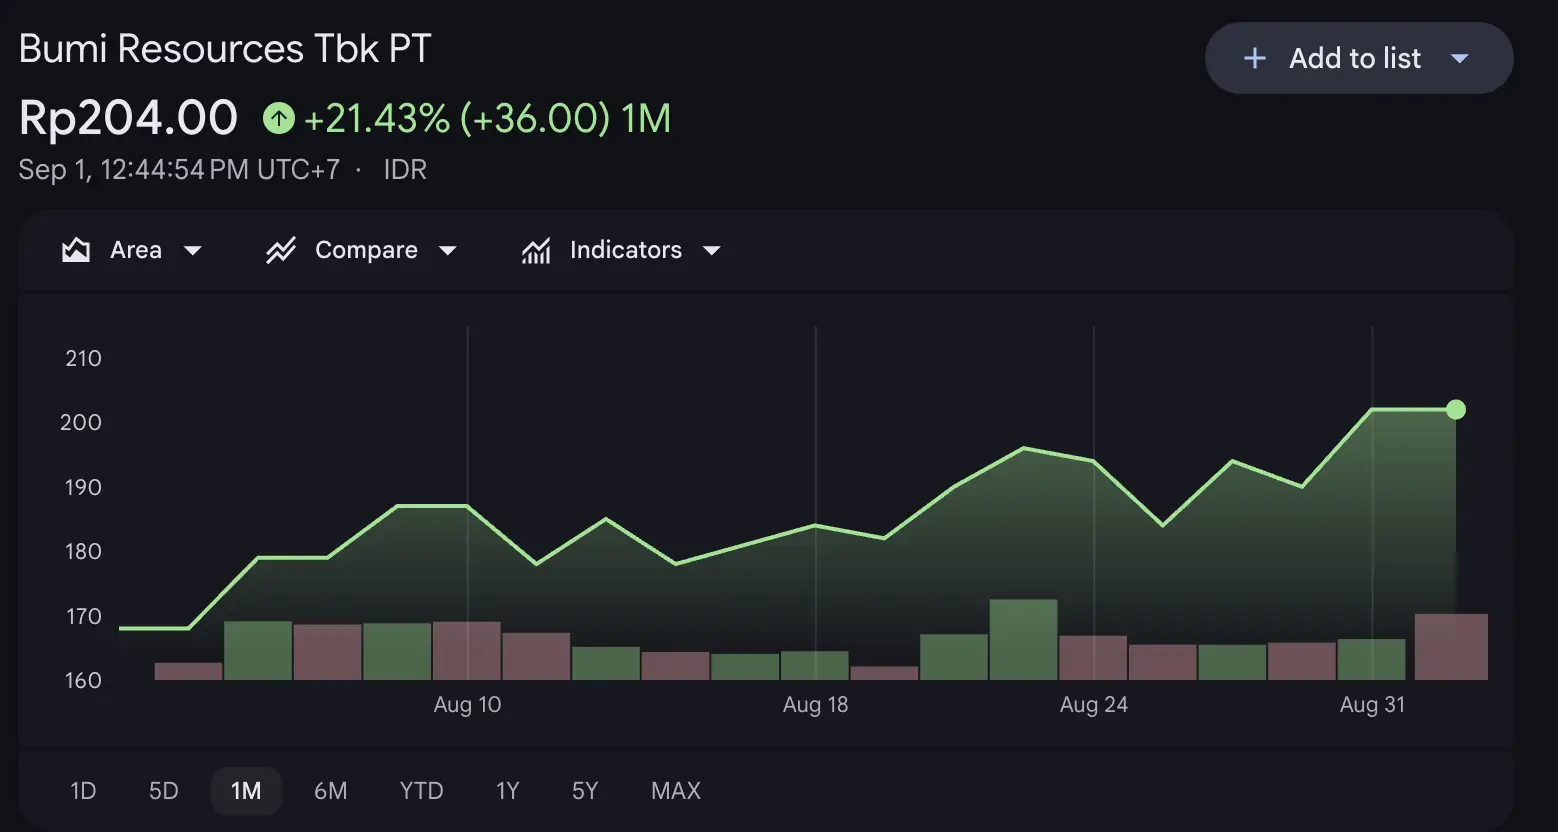Open the Indicators dropdown arrow
This screenshot has width=1558, height=832.
point(712,250)
